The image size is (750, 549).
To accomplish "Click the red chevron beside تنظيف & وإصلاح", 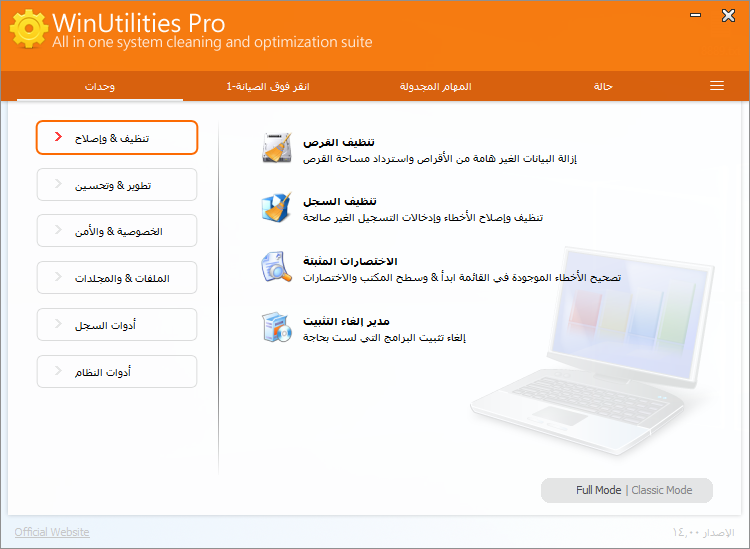I will (x=58, y=137).
